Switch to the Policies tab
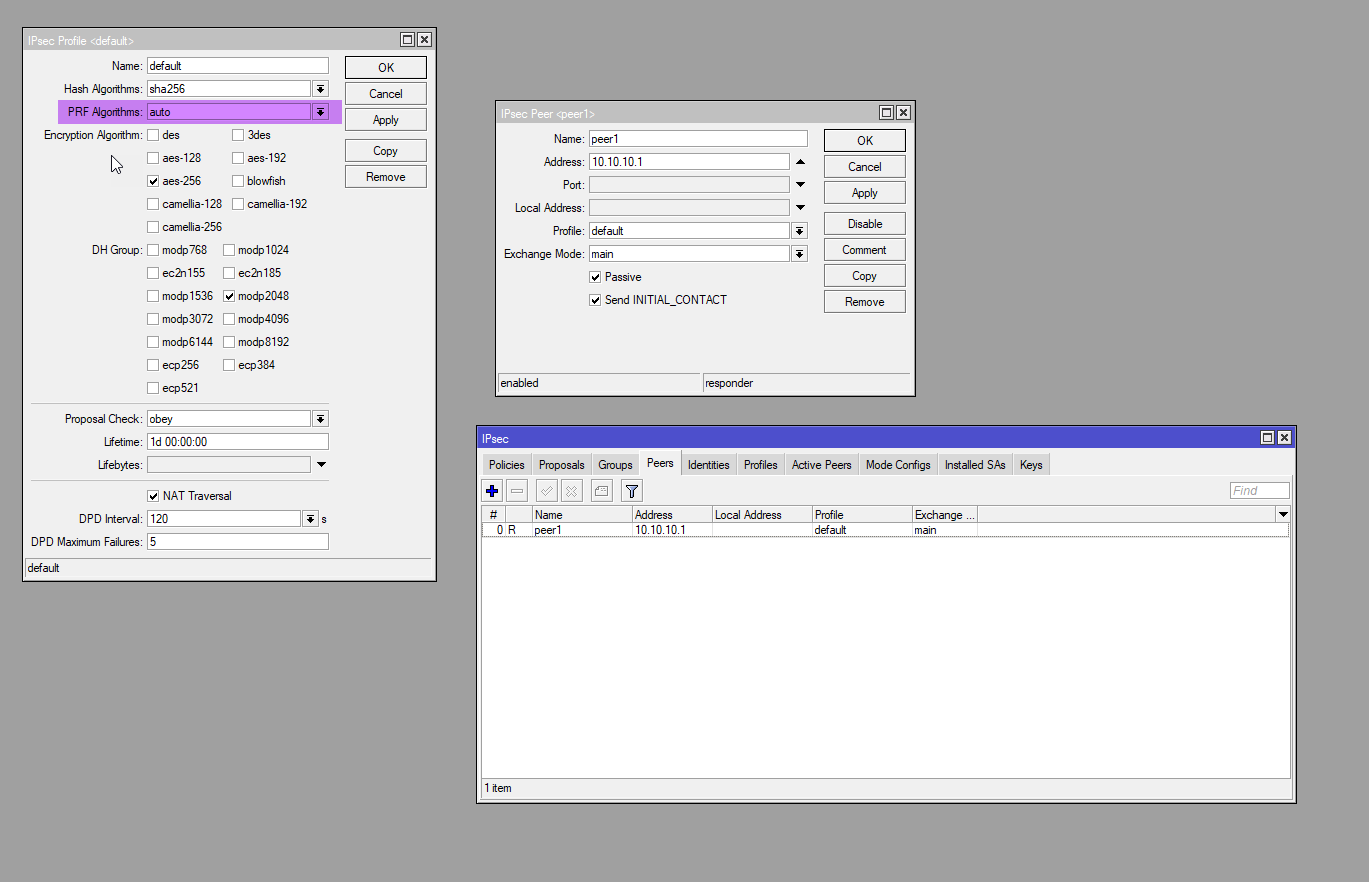Viewport: 1369px width, 882px height. 506,465
